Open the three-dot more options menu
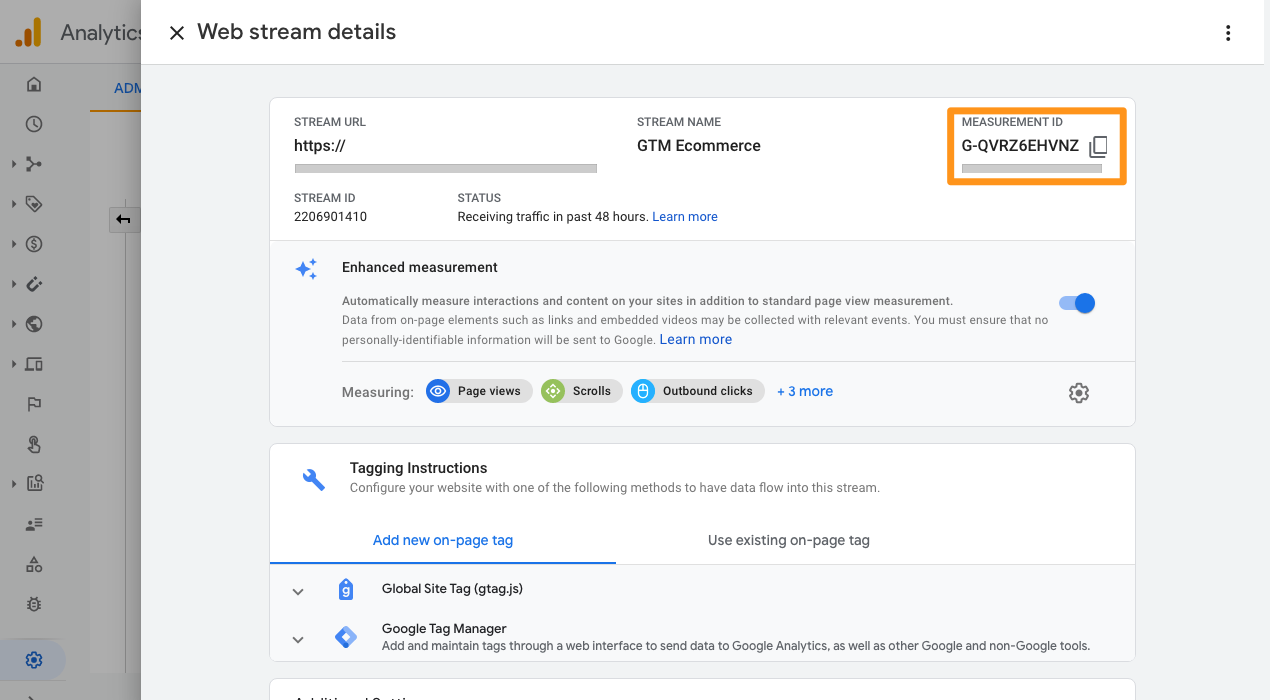The width and height of the screenshot is (1270, 700). (1228, 33)
